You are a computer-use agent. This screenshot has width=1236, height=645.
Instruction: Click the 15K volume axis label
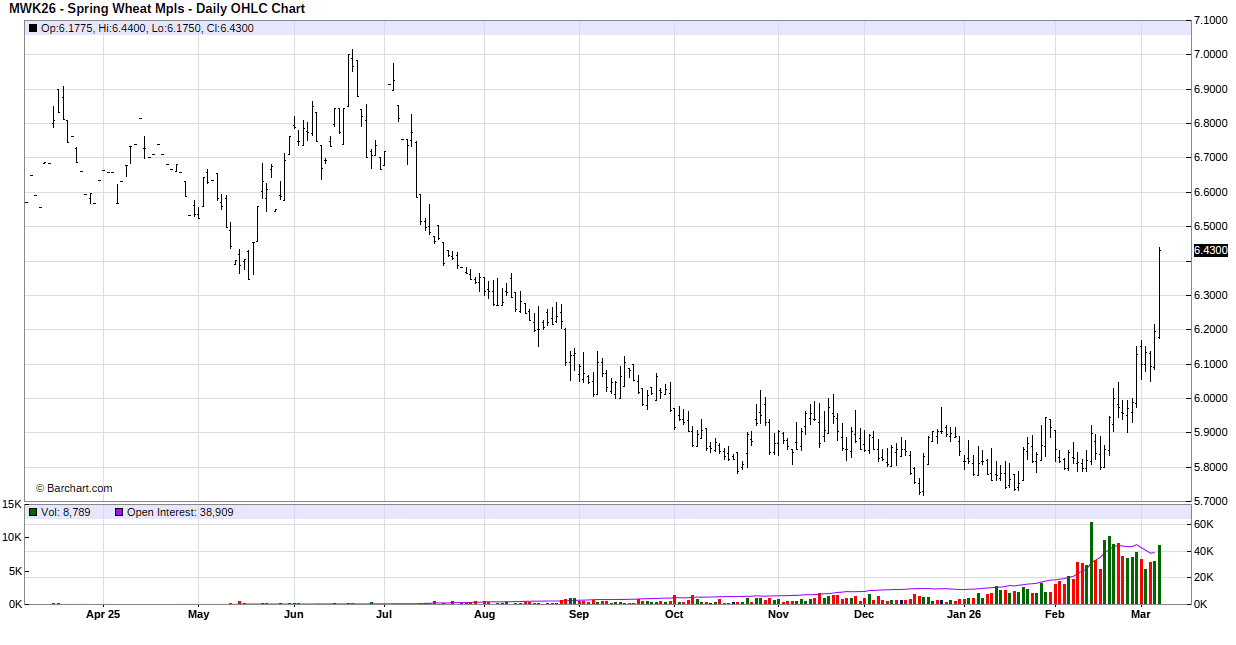click(12, 504)
